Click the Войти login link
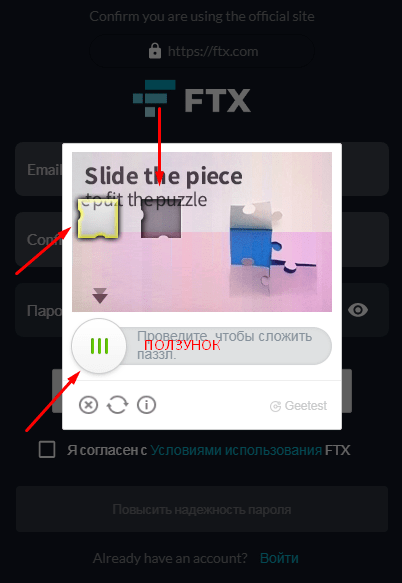The width and height of the screenshot is (402, 583). pos(279,558)
